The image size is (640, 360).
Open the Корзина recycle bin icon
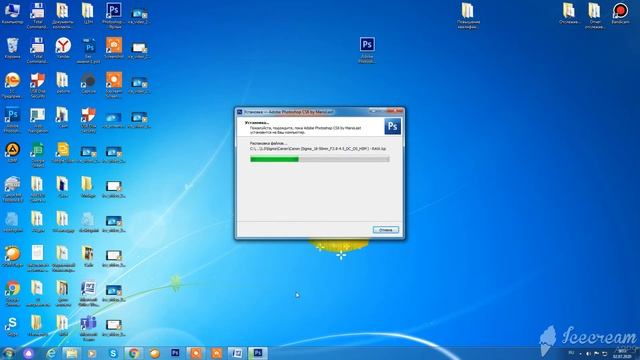pyautogui.click(x=12, y=48)
